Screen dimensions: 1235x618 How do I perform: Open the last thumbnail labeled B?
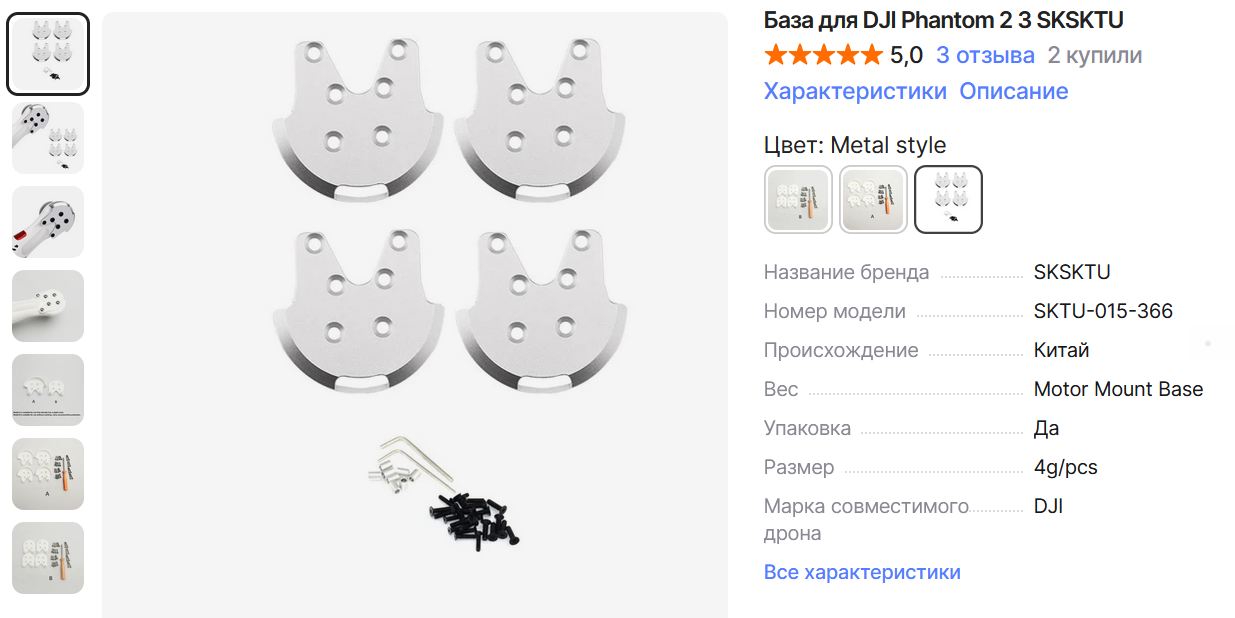coord(48,558)
